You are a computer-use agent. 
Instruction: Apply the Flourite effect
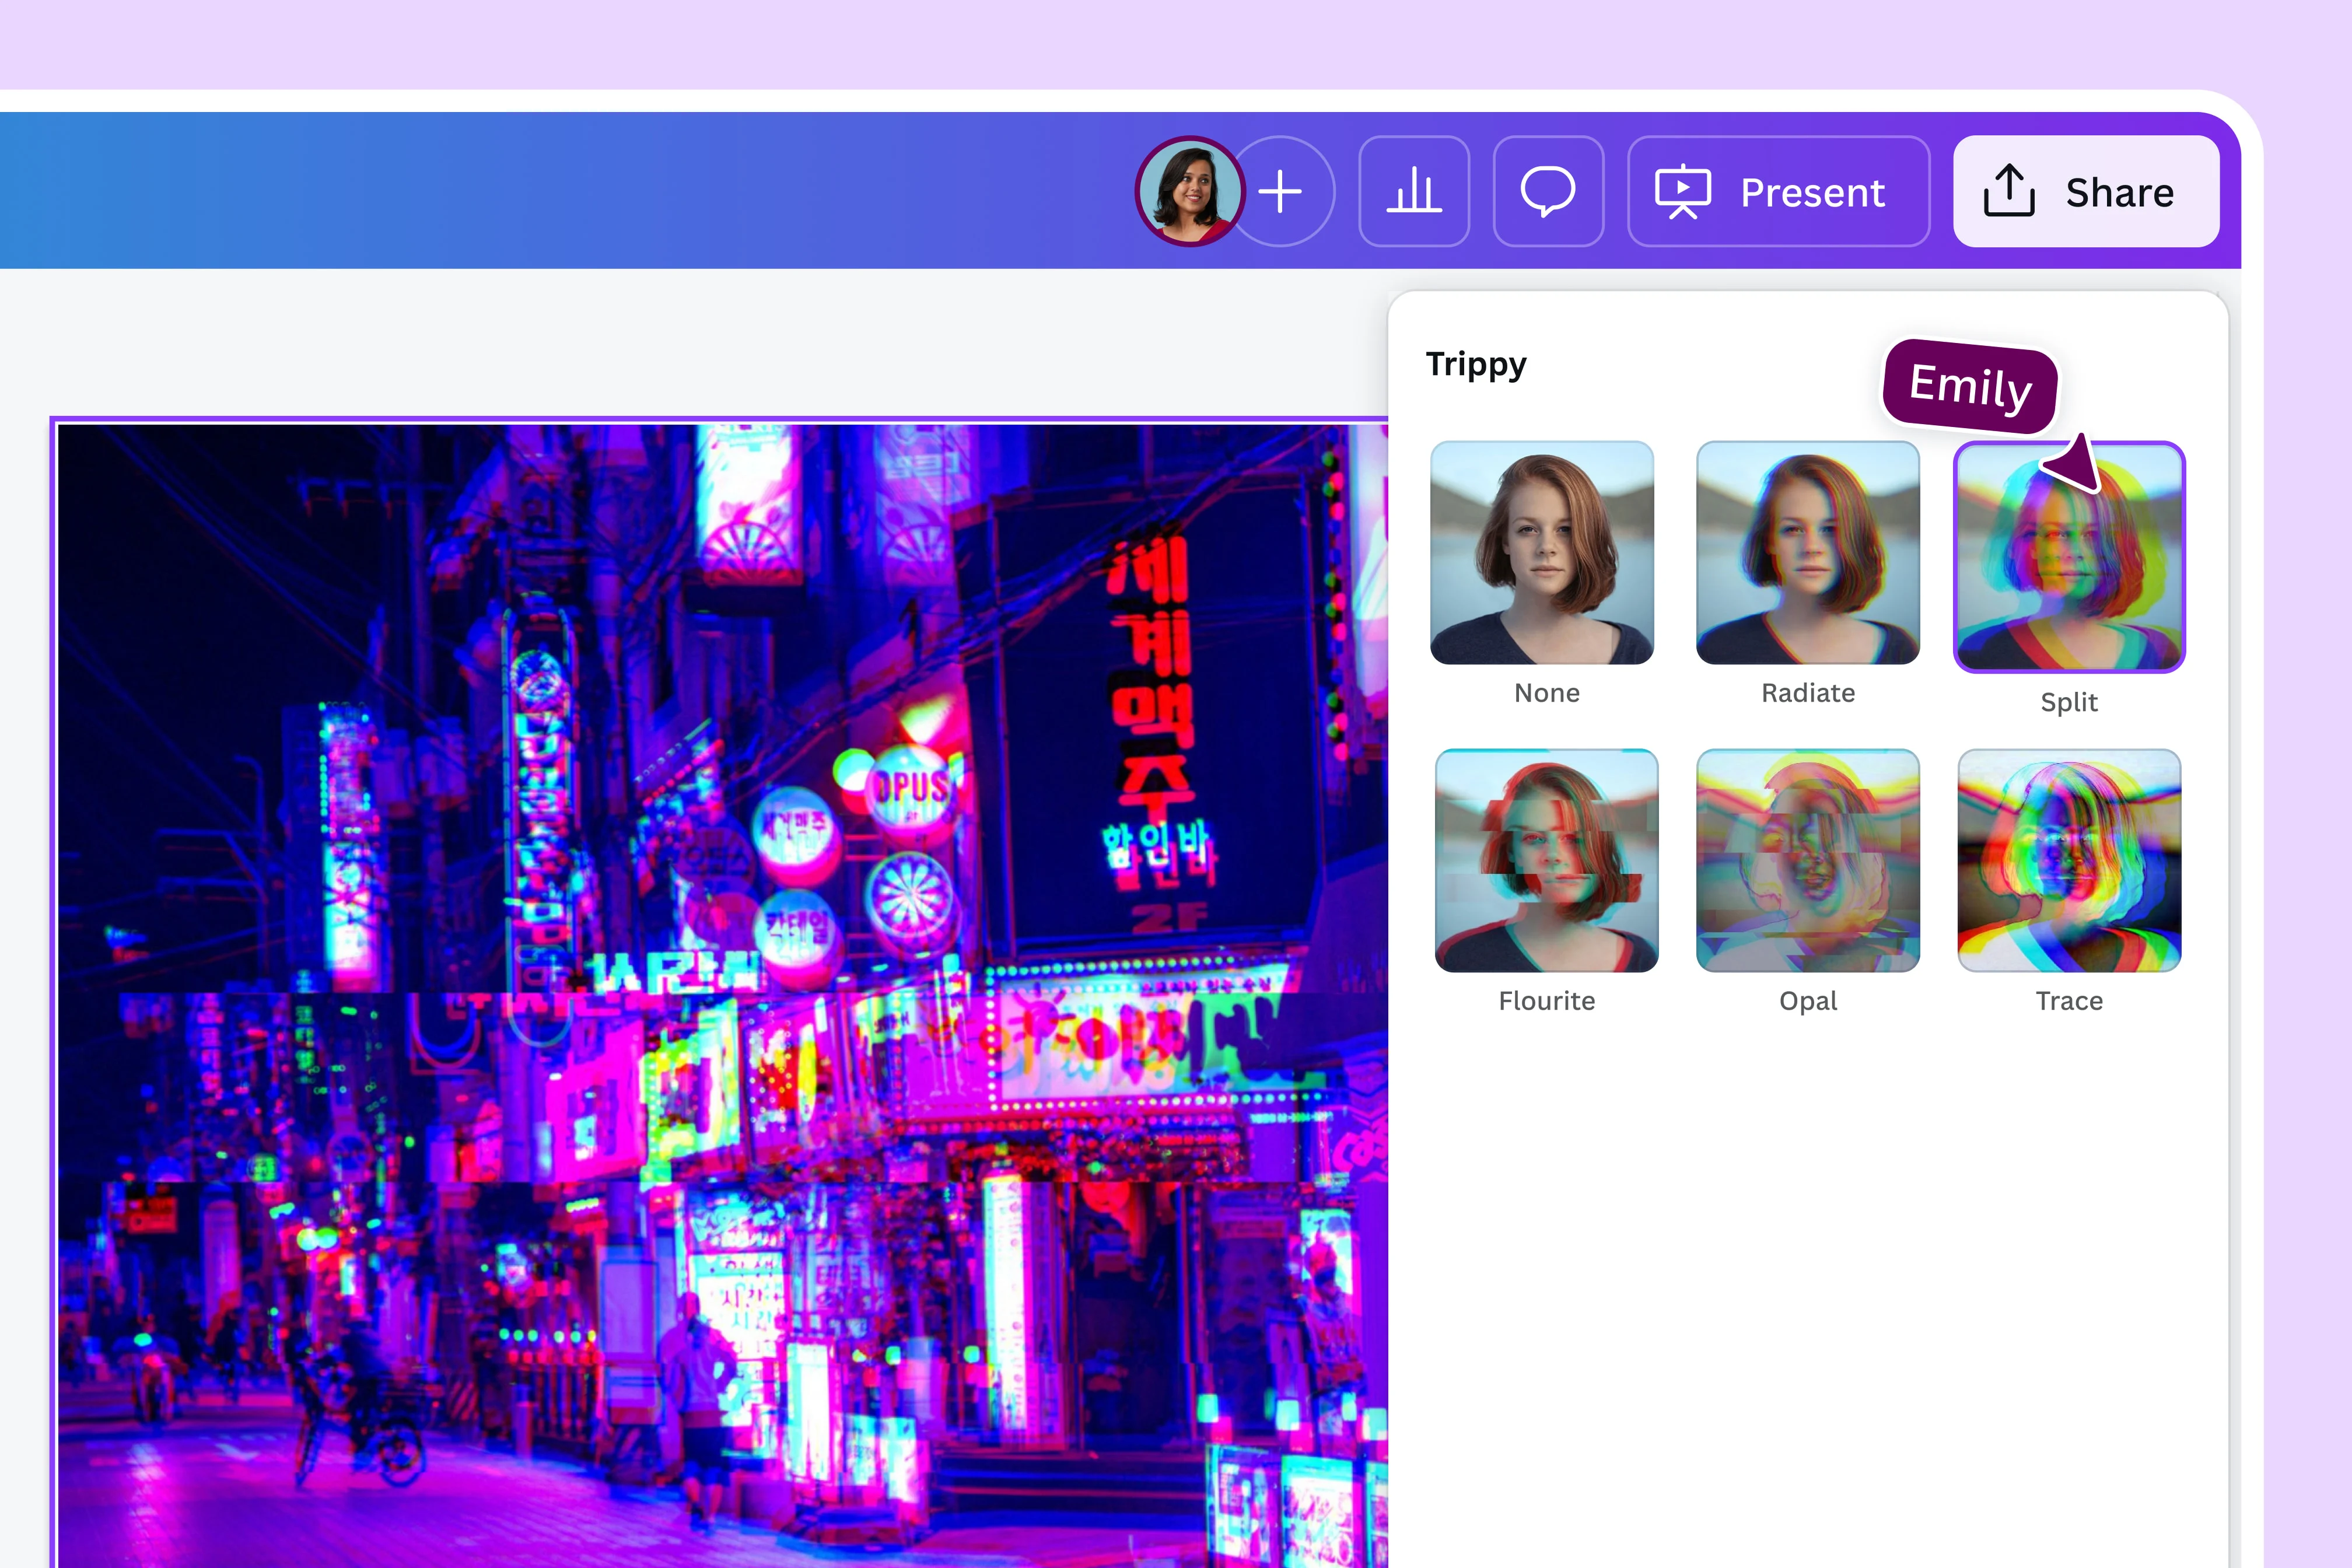click(1546, 860)
